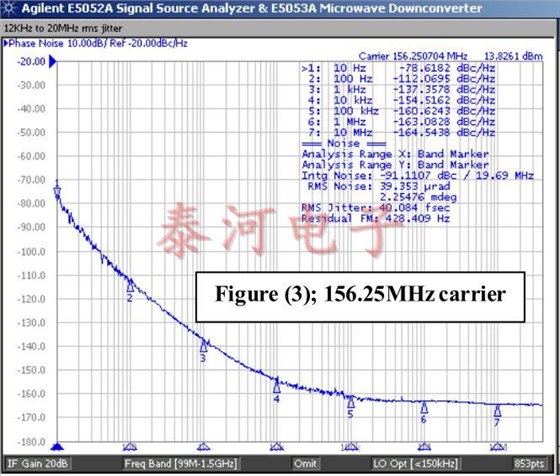This screenshot has height=476, width=560.
Task: Select marker 7 triangle at 10 MHz
Action: 498,412
